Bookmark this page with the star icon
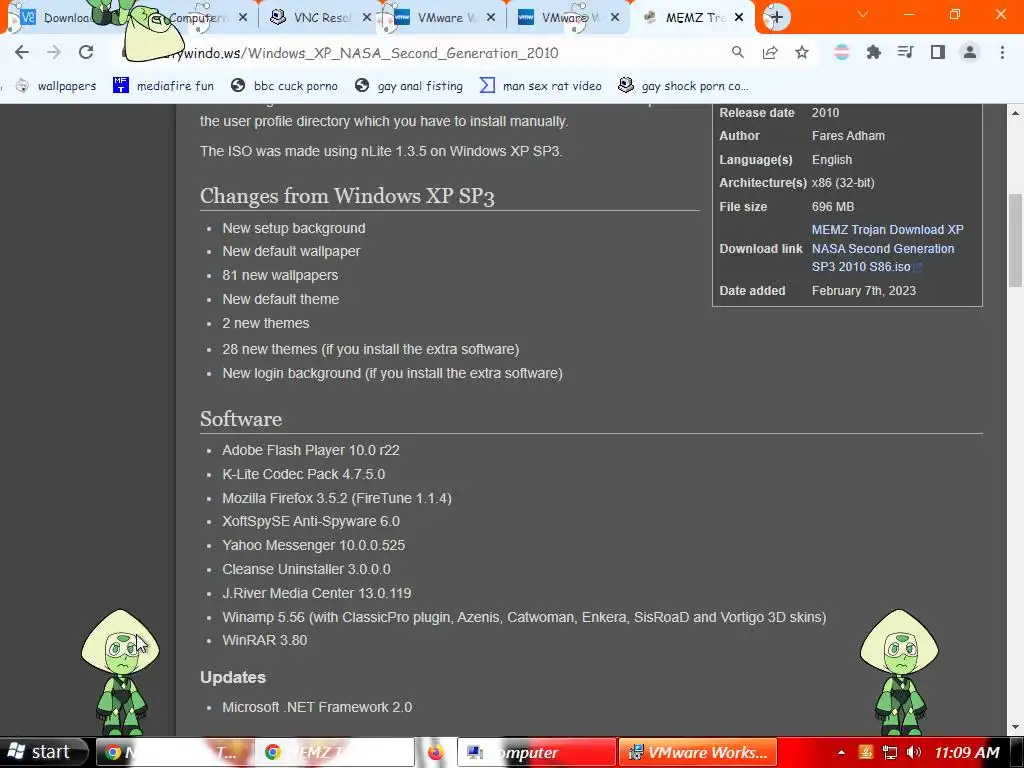1024x768 pixels. (802, 52)
